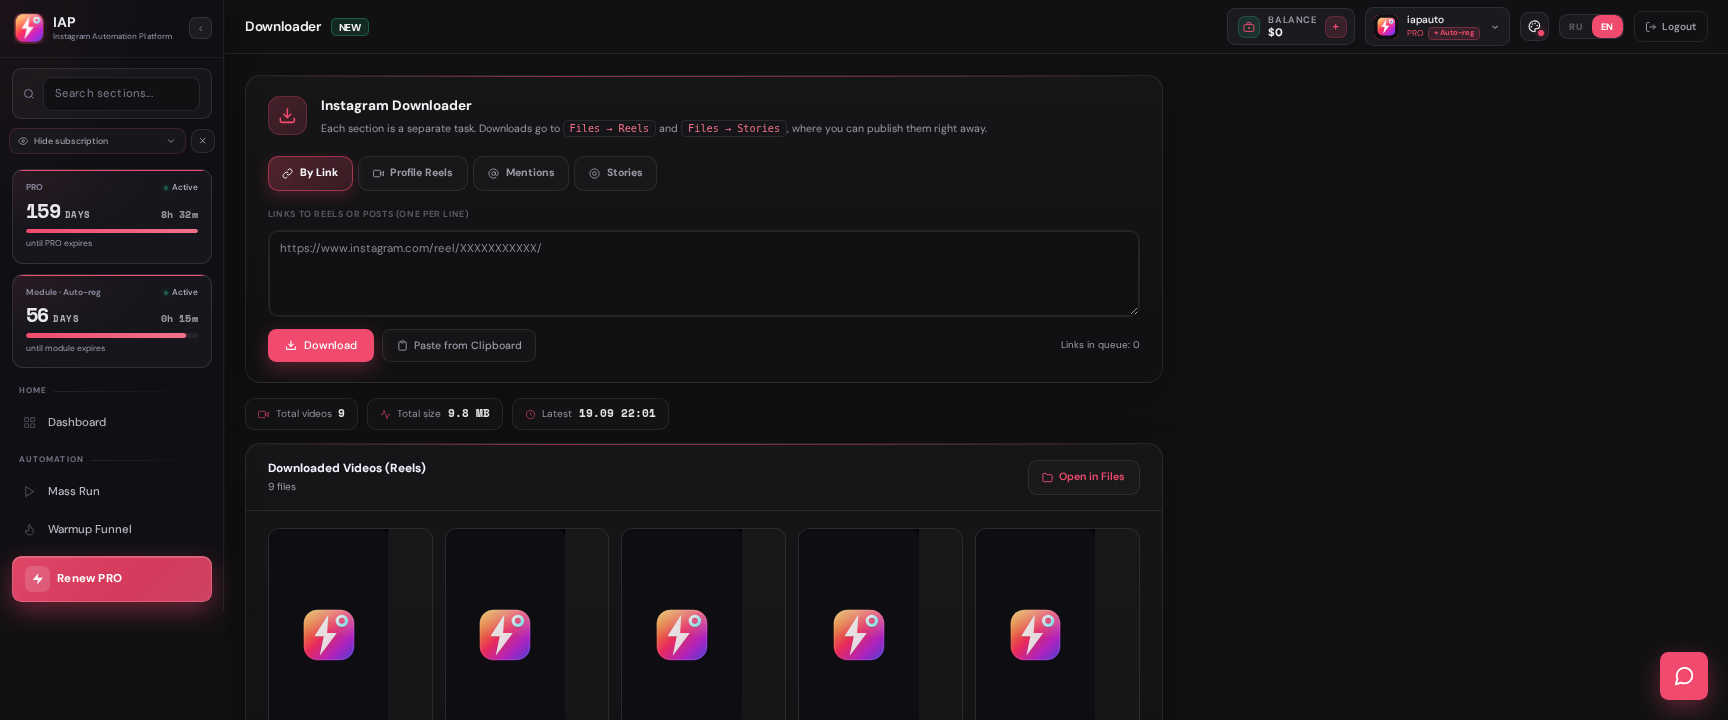Click the lightning icon in Renew PRO
1728x720 pixels.
pos(38,579)
